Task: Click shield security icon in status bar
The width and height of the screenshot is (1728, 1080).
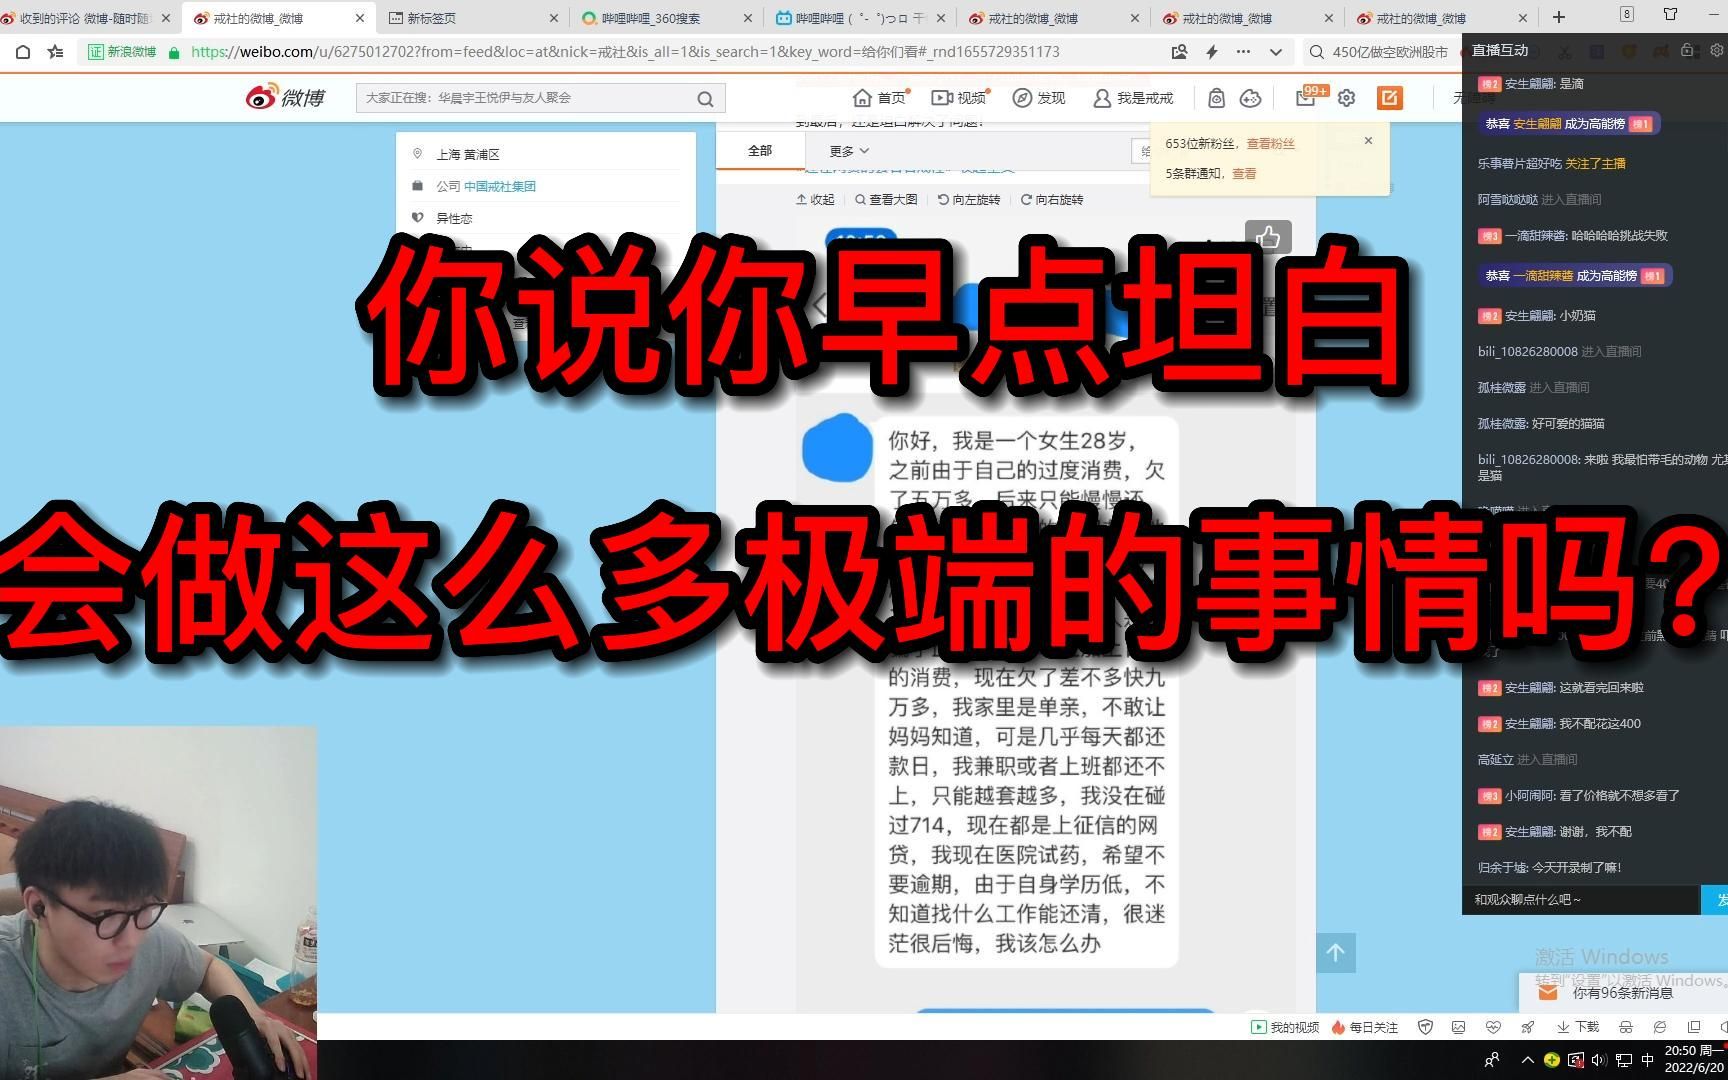Action: coord(1426,1027)
